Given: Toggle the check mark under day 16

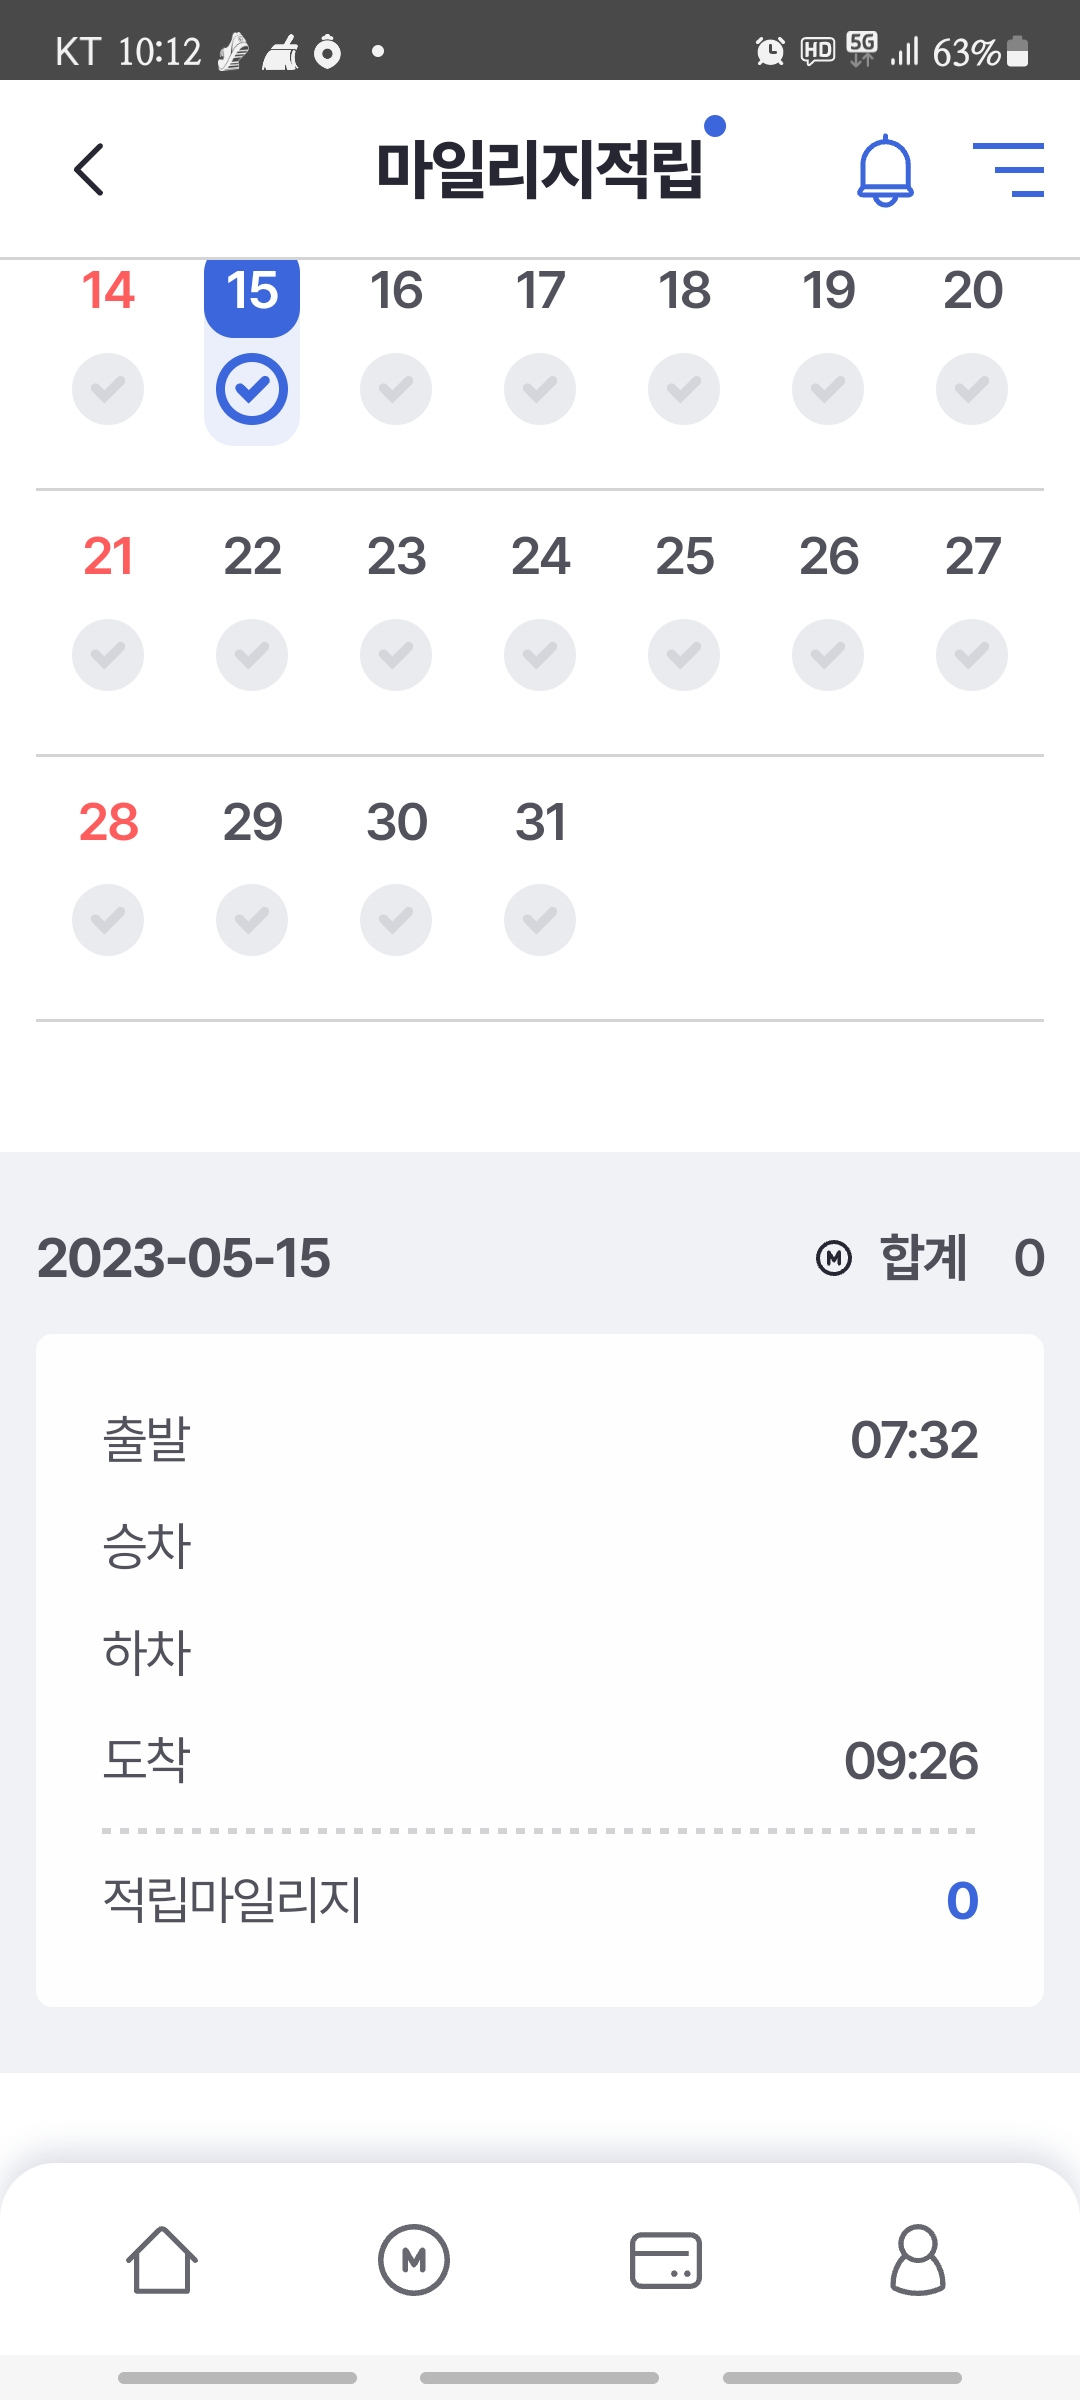Looking at the screenshot, I should coord(396,389).
